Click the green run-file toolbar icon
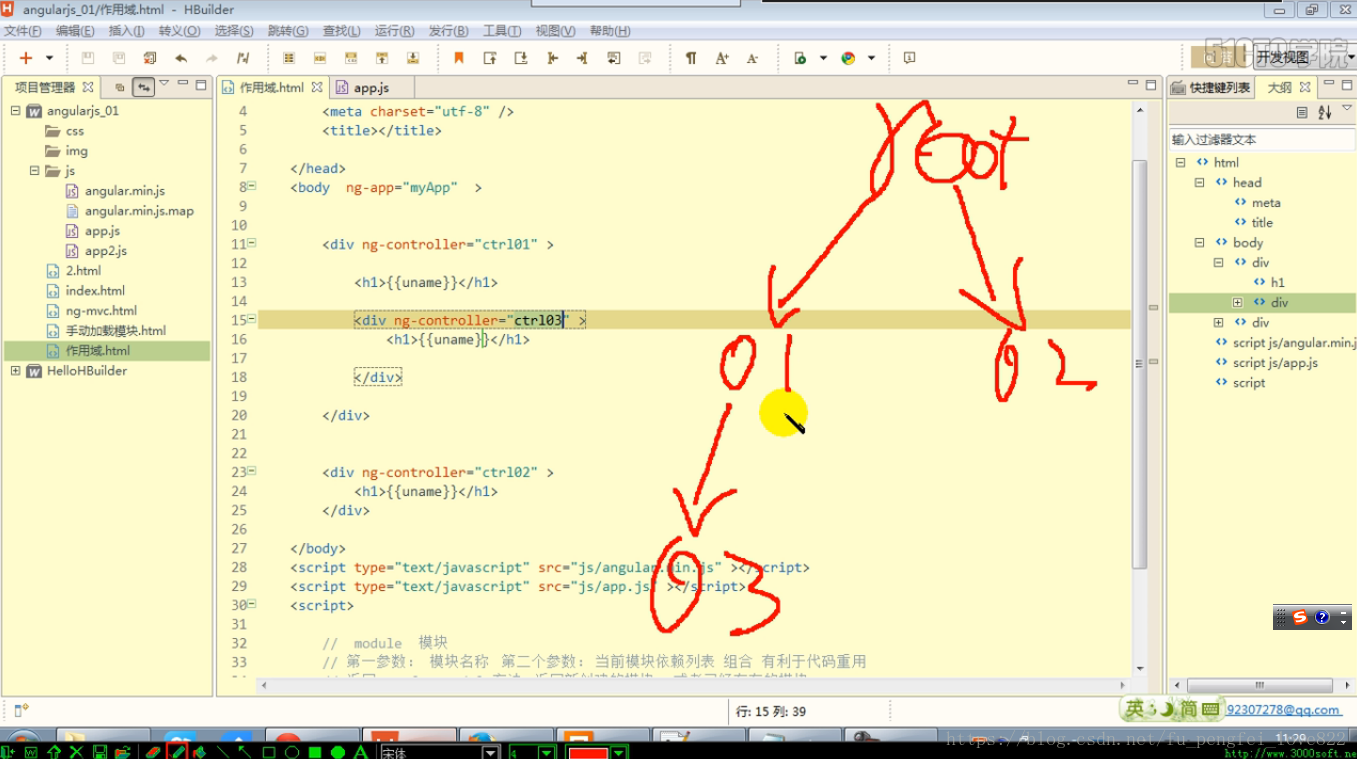The image size is (1357, 759). pos(800,58)
